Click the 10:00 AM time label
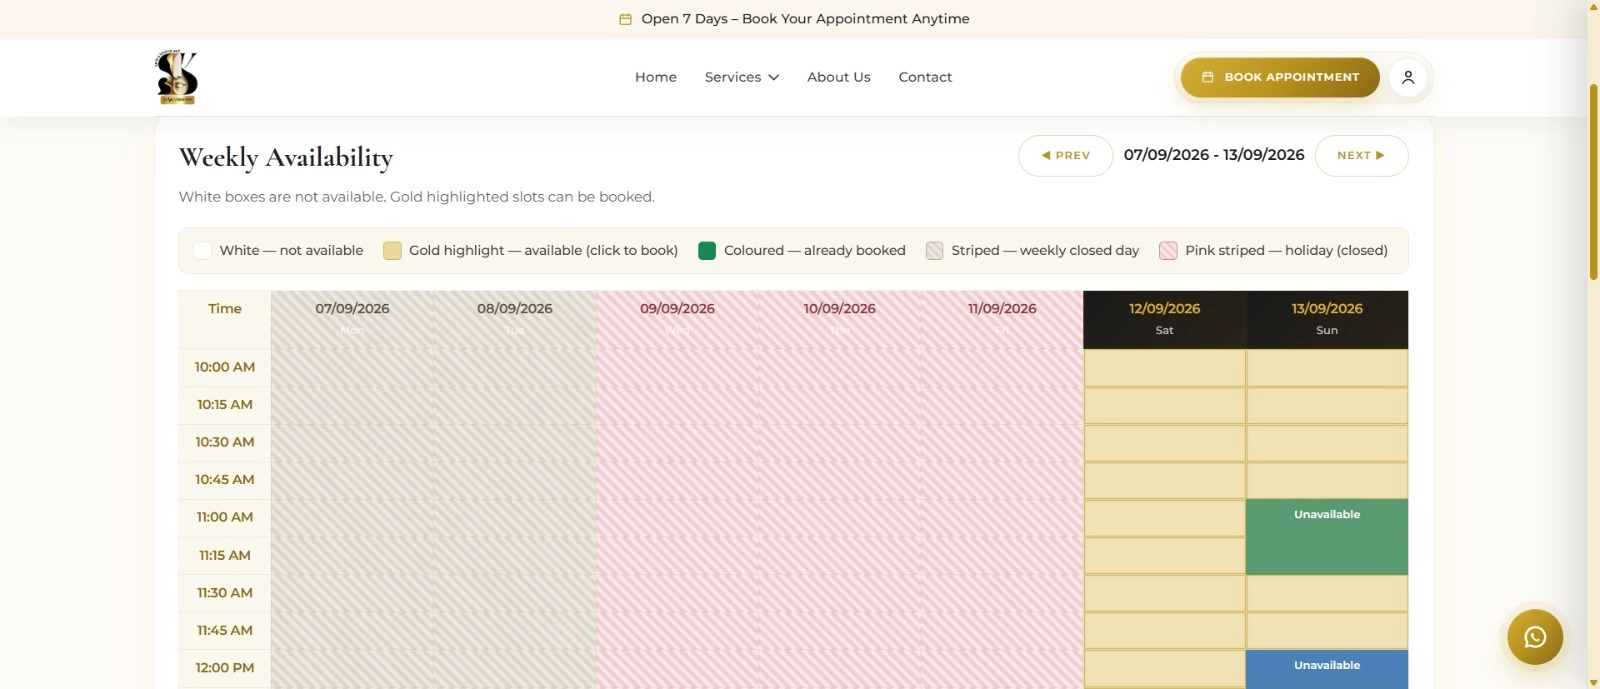Screen dimensions: 1600x689 pos(225,367)
